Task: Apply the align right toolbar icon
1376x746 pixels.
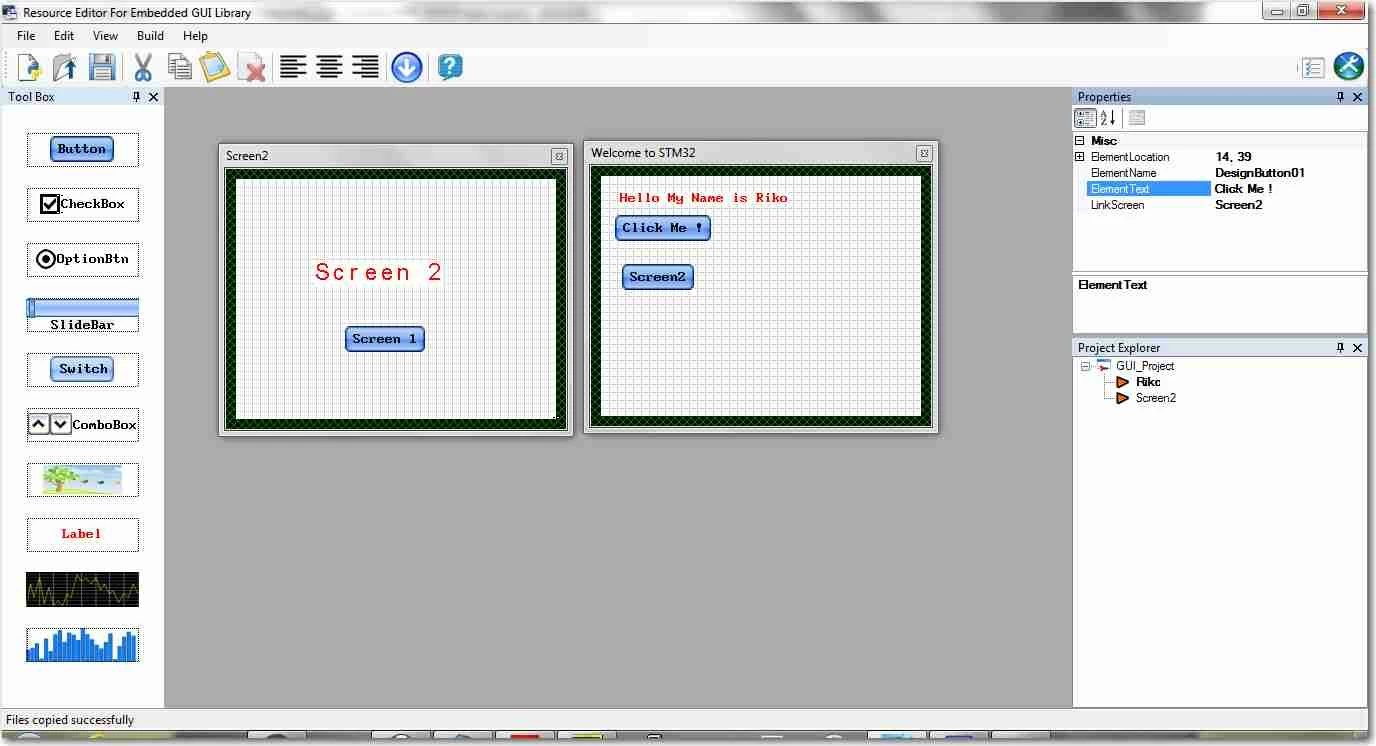Action: tap(365, 67)
